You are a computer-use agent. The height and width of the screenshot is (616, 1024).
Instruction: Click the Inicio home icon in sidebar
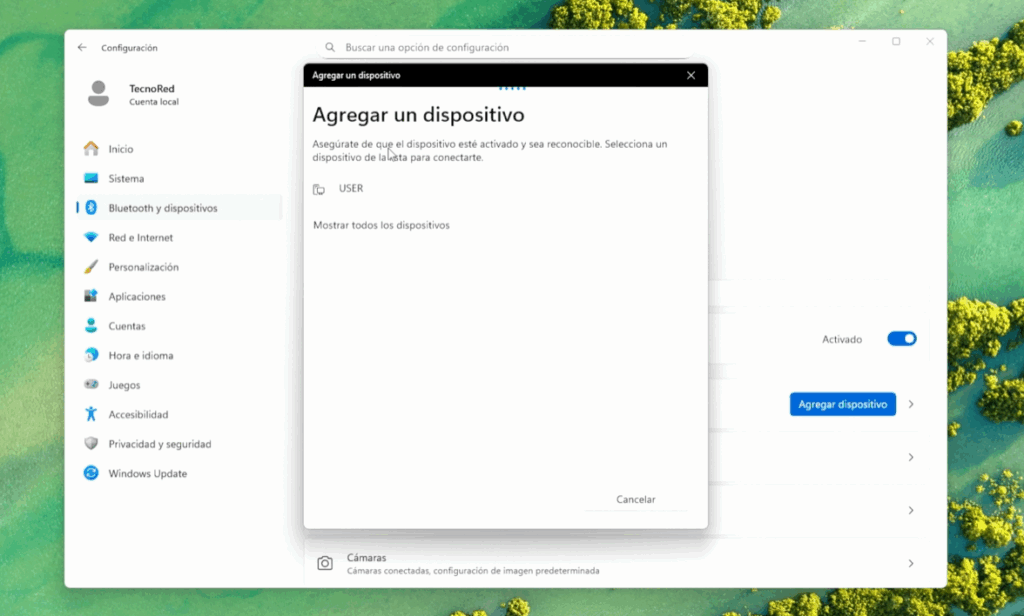tap(91, 149)
